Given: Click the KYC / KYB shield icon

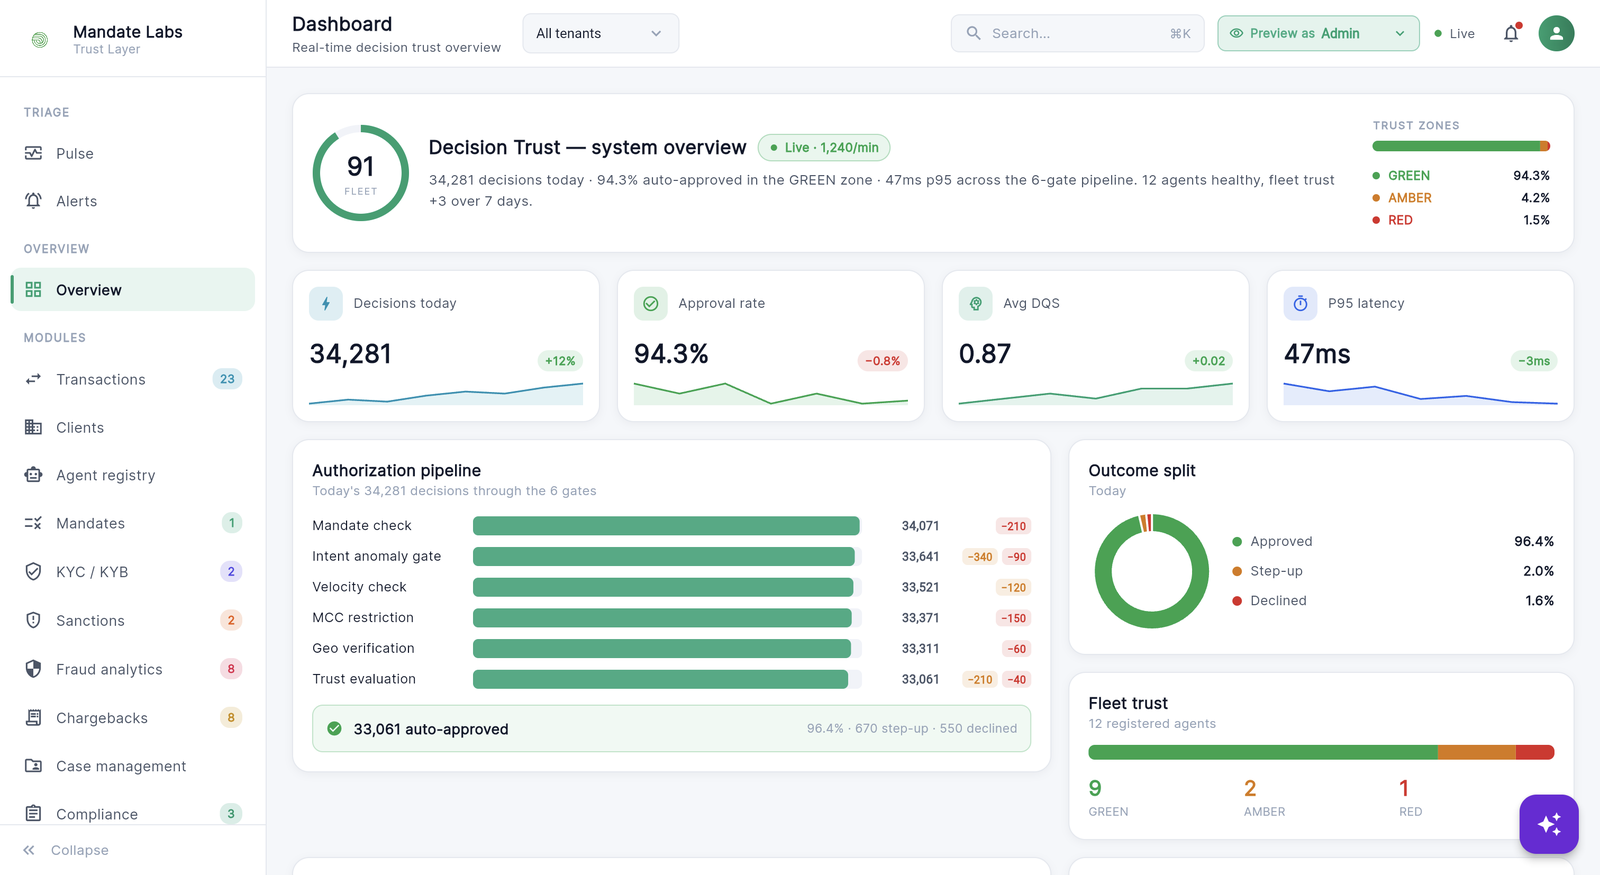Looking at the screenshot, I should coord(33,572).
